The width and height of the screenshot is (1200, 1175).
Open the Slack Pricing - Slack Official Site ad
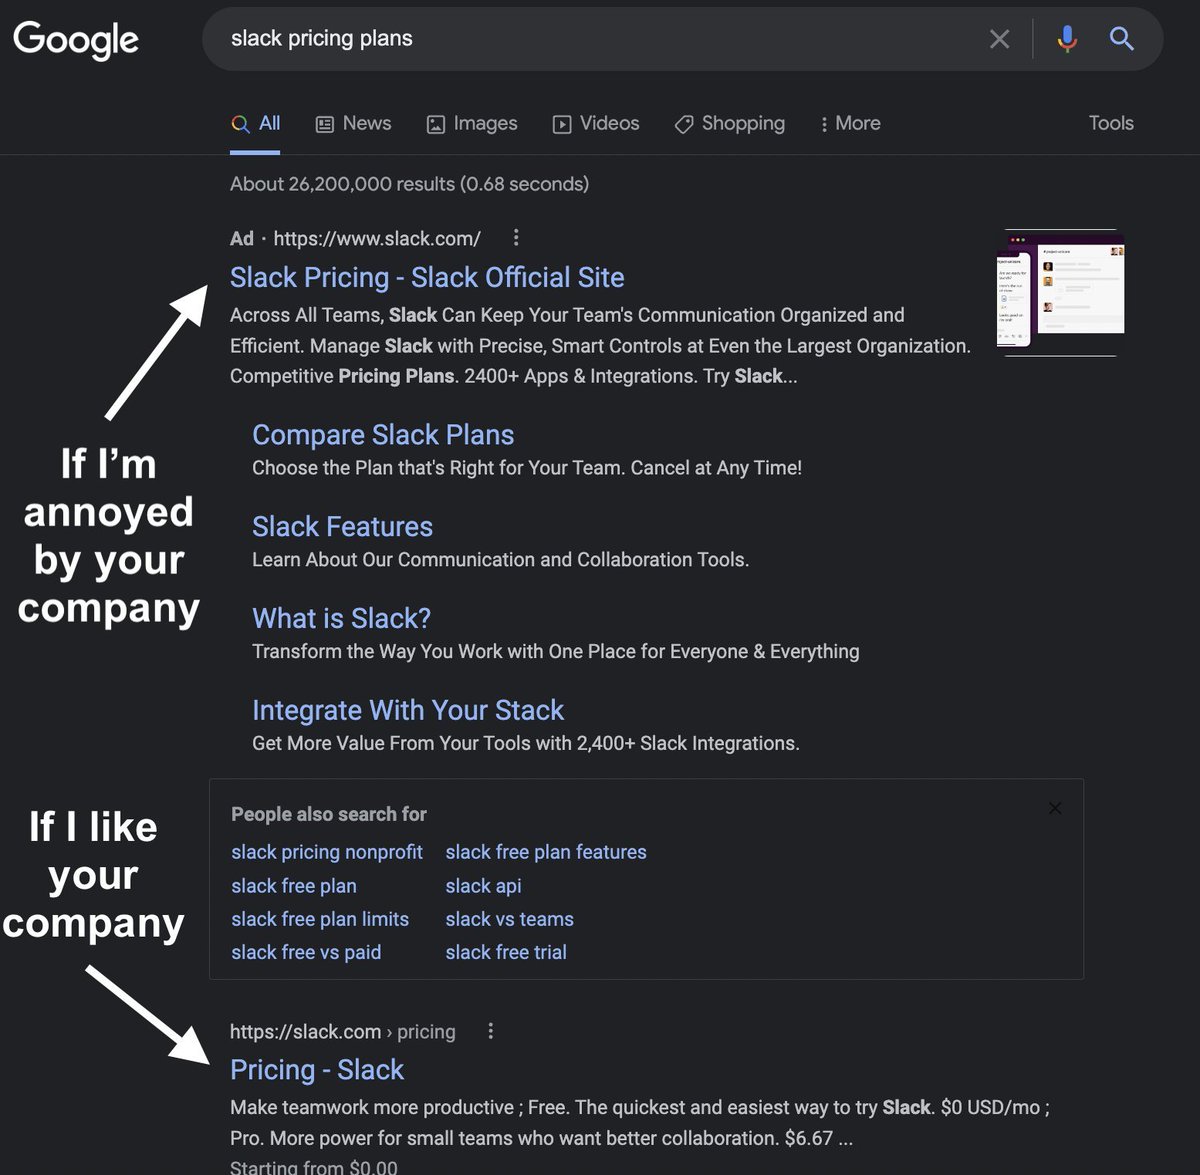tap(427, 277)
